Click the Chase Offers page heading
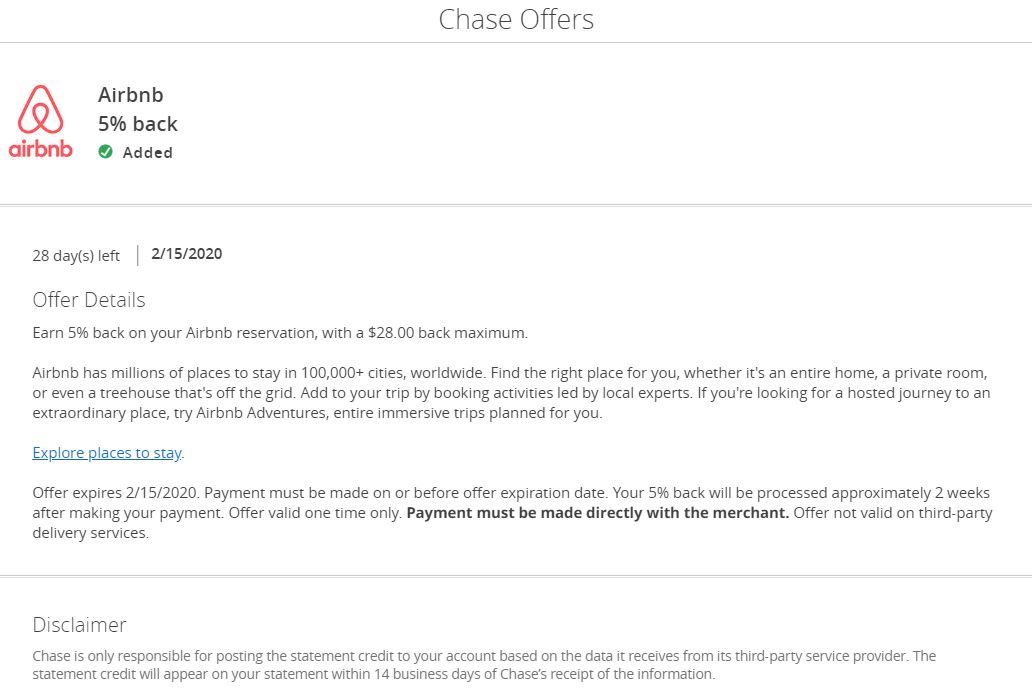Viewport: 1032px width, 689px height. pyautogui.click(x=516, y=19)
